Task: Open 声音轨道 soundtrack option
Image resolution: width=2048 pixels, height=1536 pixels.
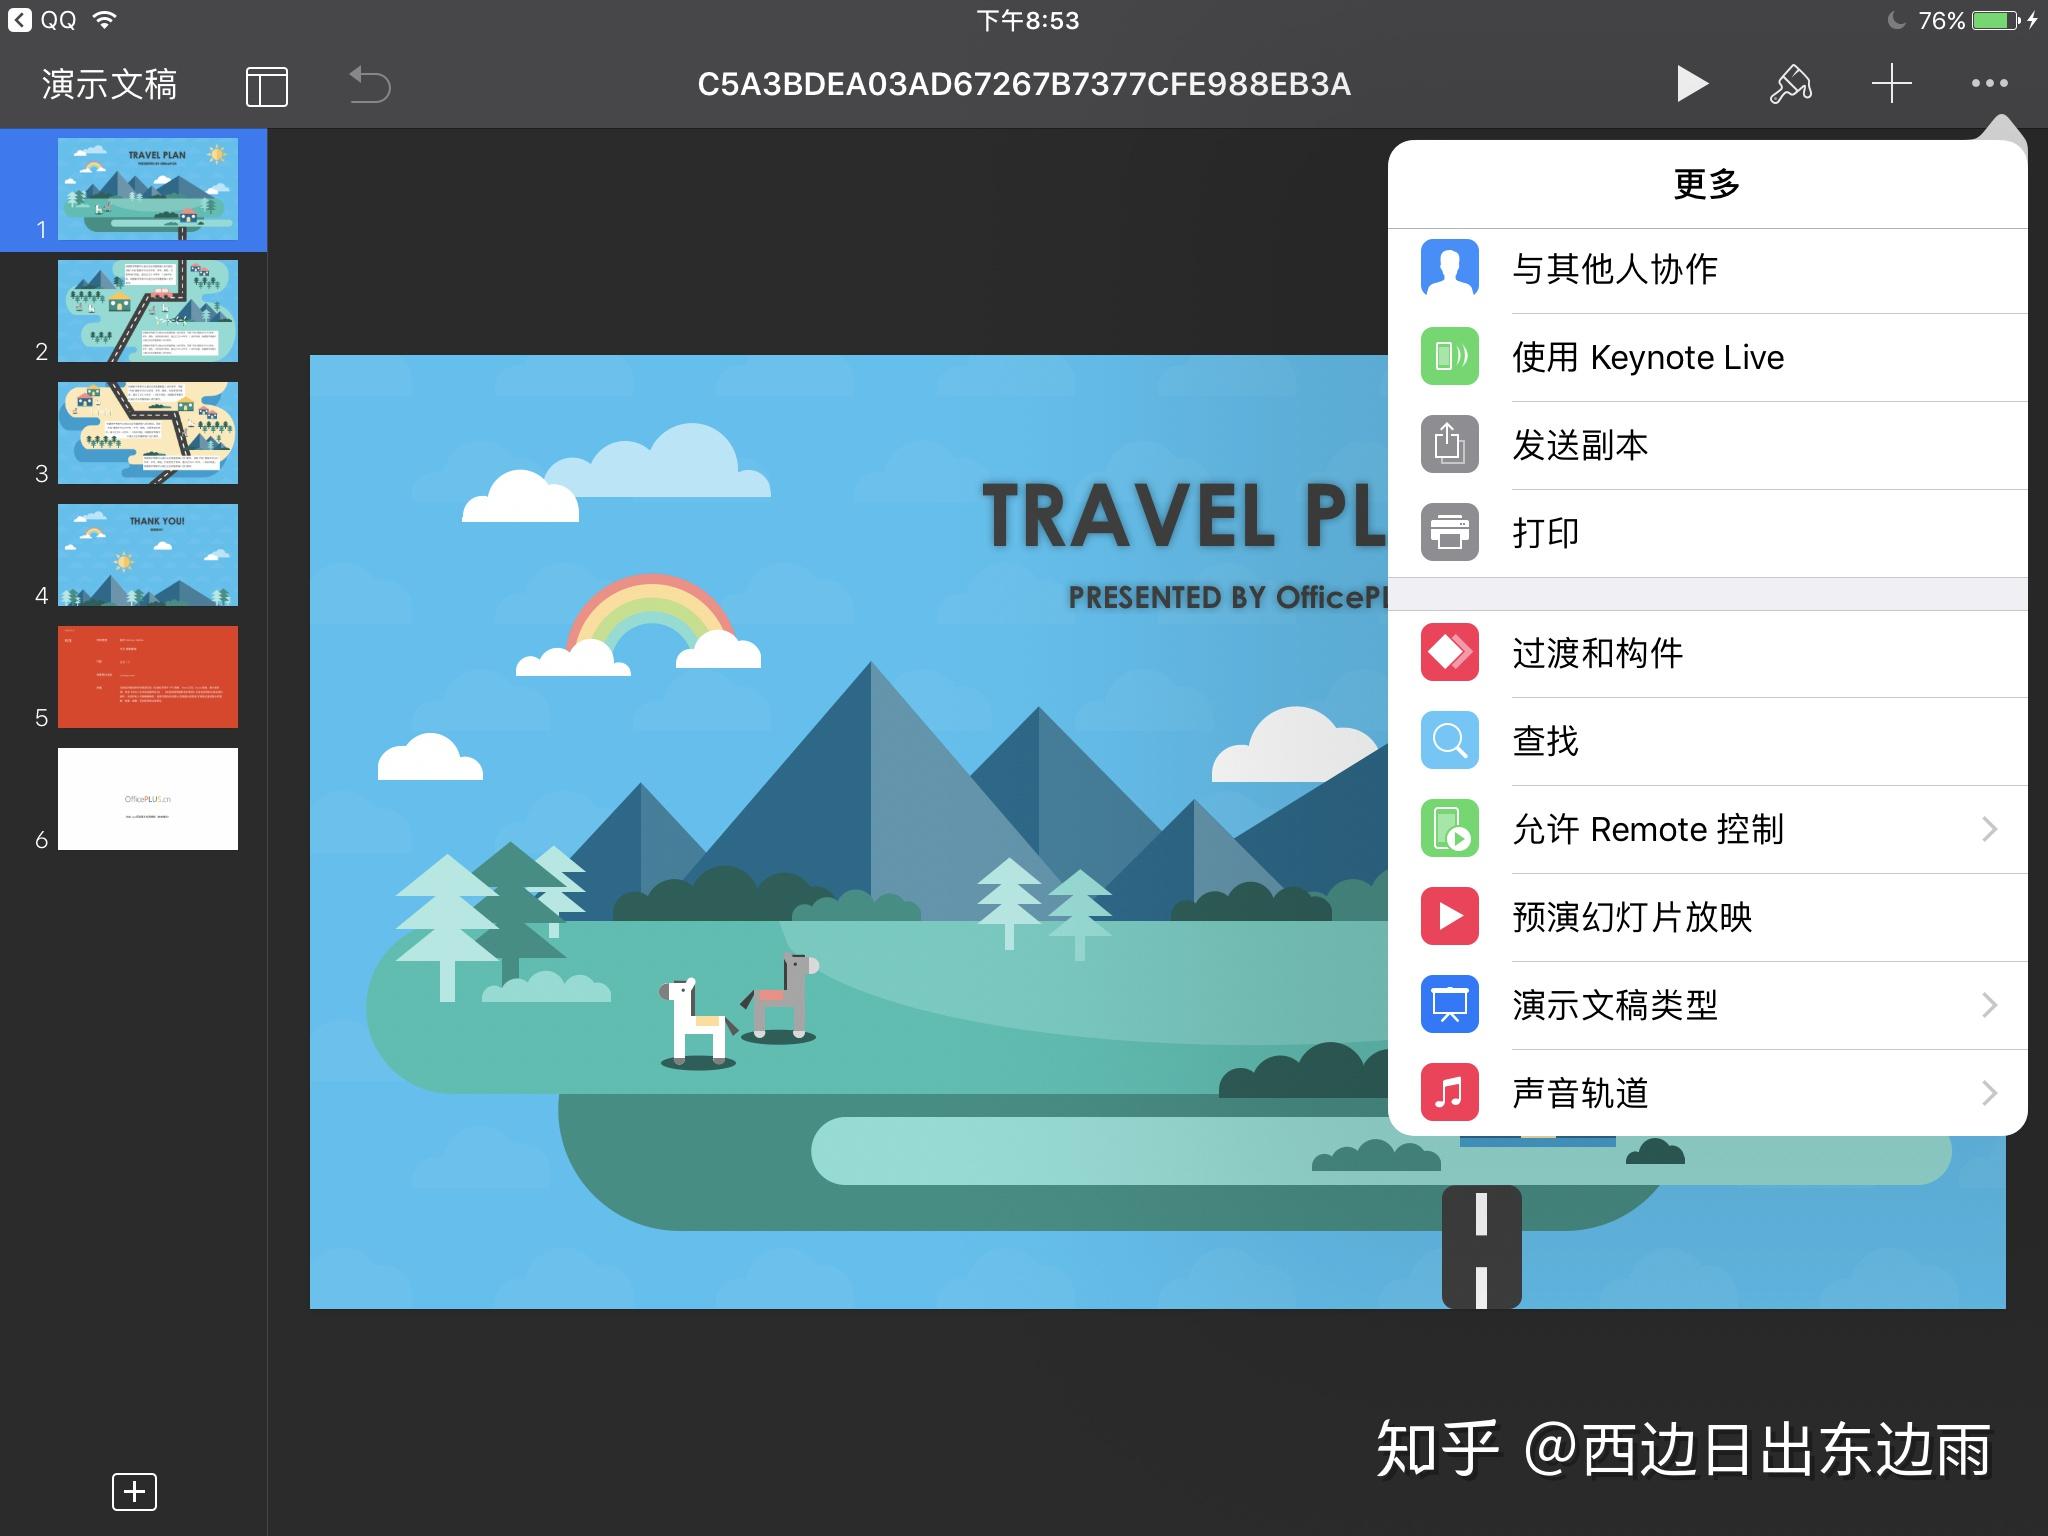Action: point(1708,1092)
